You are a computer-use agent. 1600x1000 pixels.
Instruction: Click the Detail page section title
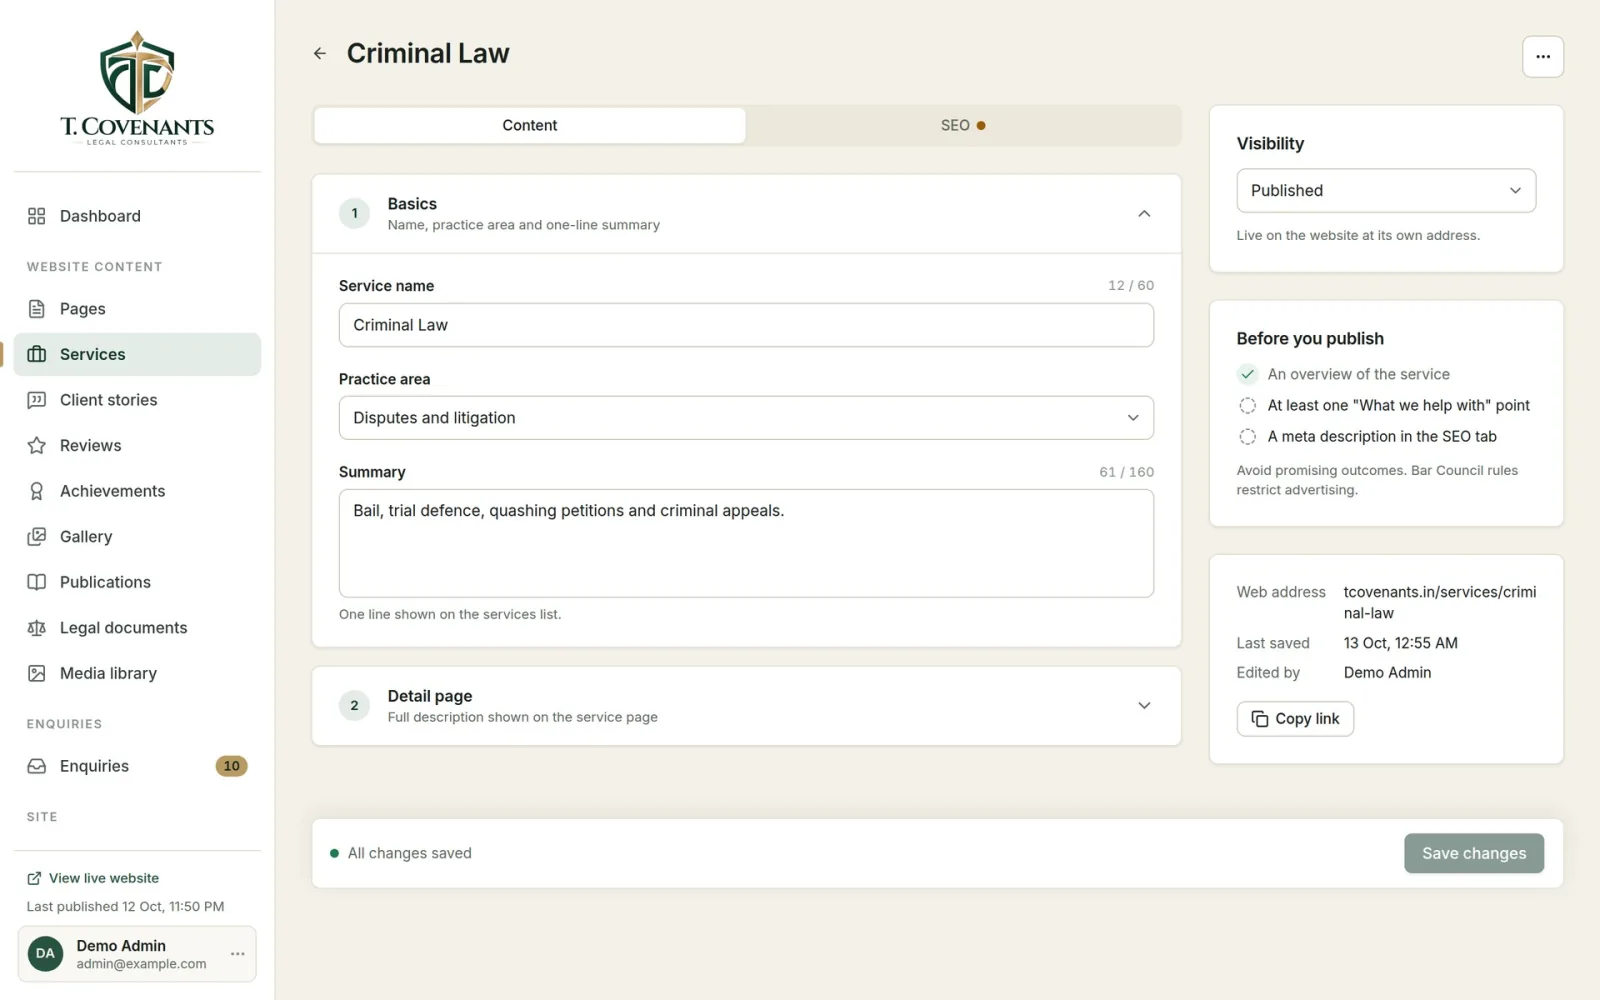(x=430, y=696)
